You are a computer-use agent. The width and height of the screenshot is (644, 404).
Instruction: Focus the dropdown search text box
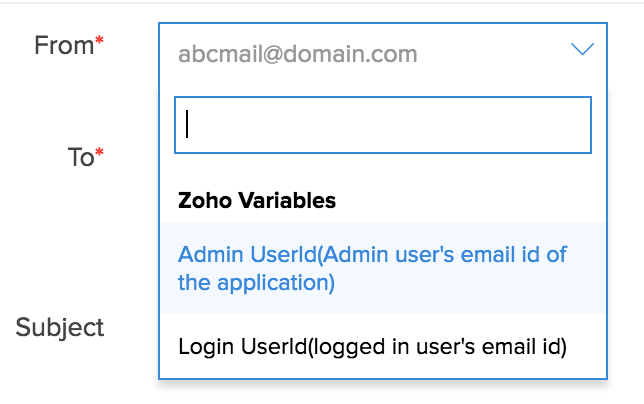[x=381, y=124]
